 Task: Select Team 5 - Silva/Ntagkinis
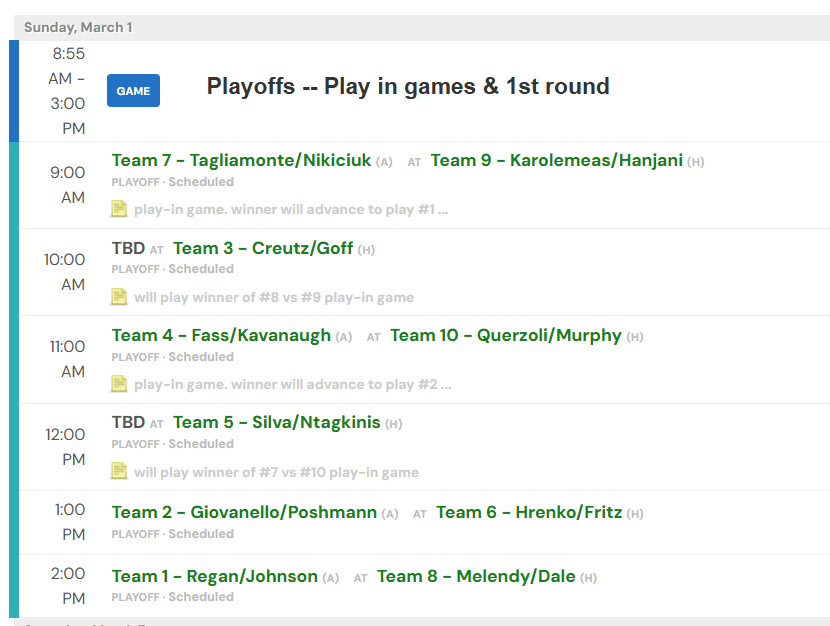coord(276,422)
